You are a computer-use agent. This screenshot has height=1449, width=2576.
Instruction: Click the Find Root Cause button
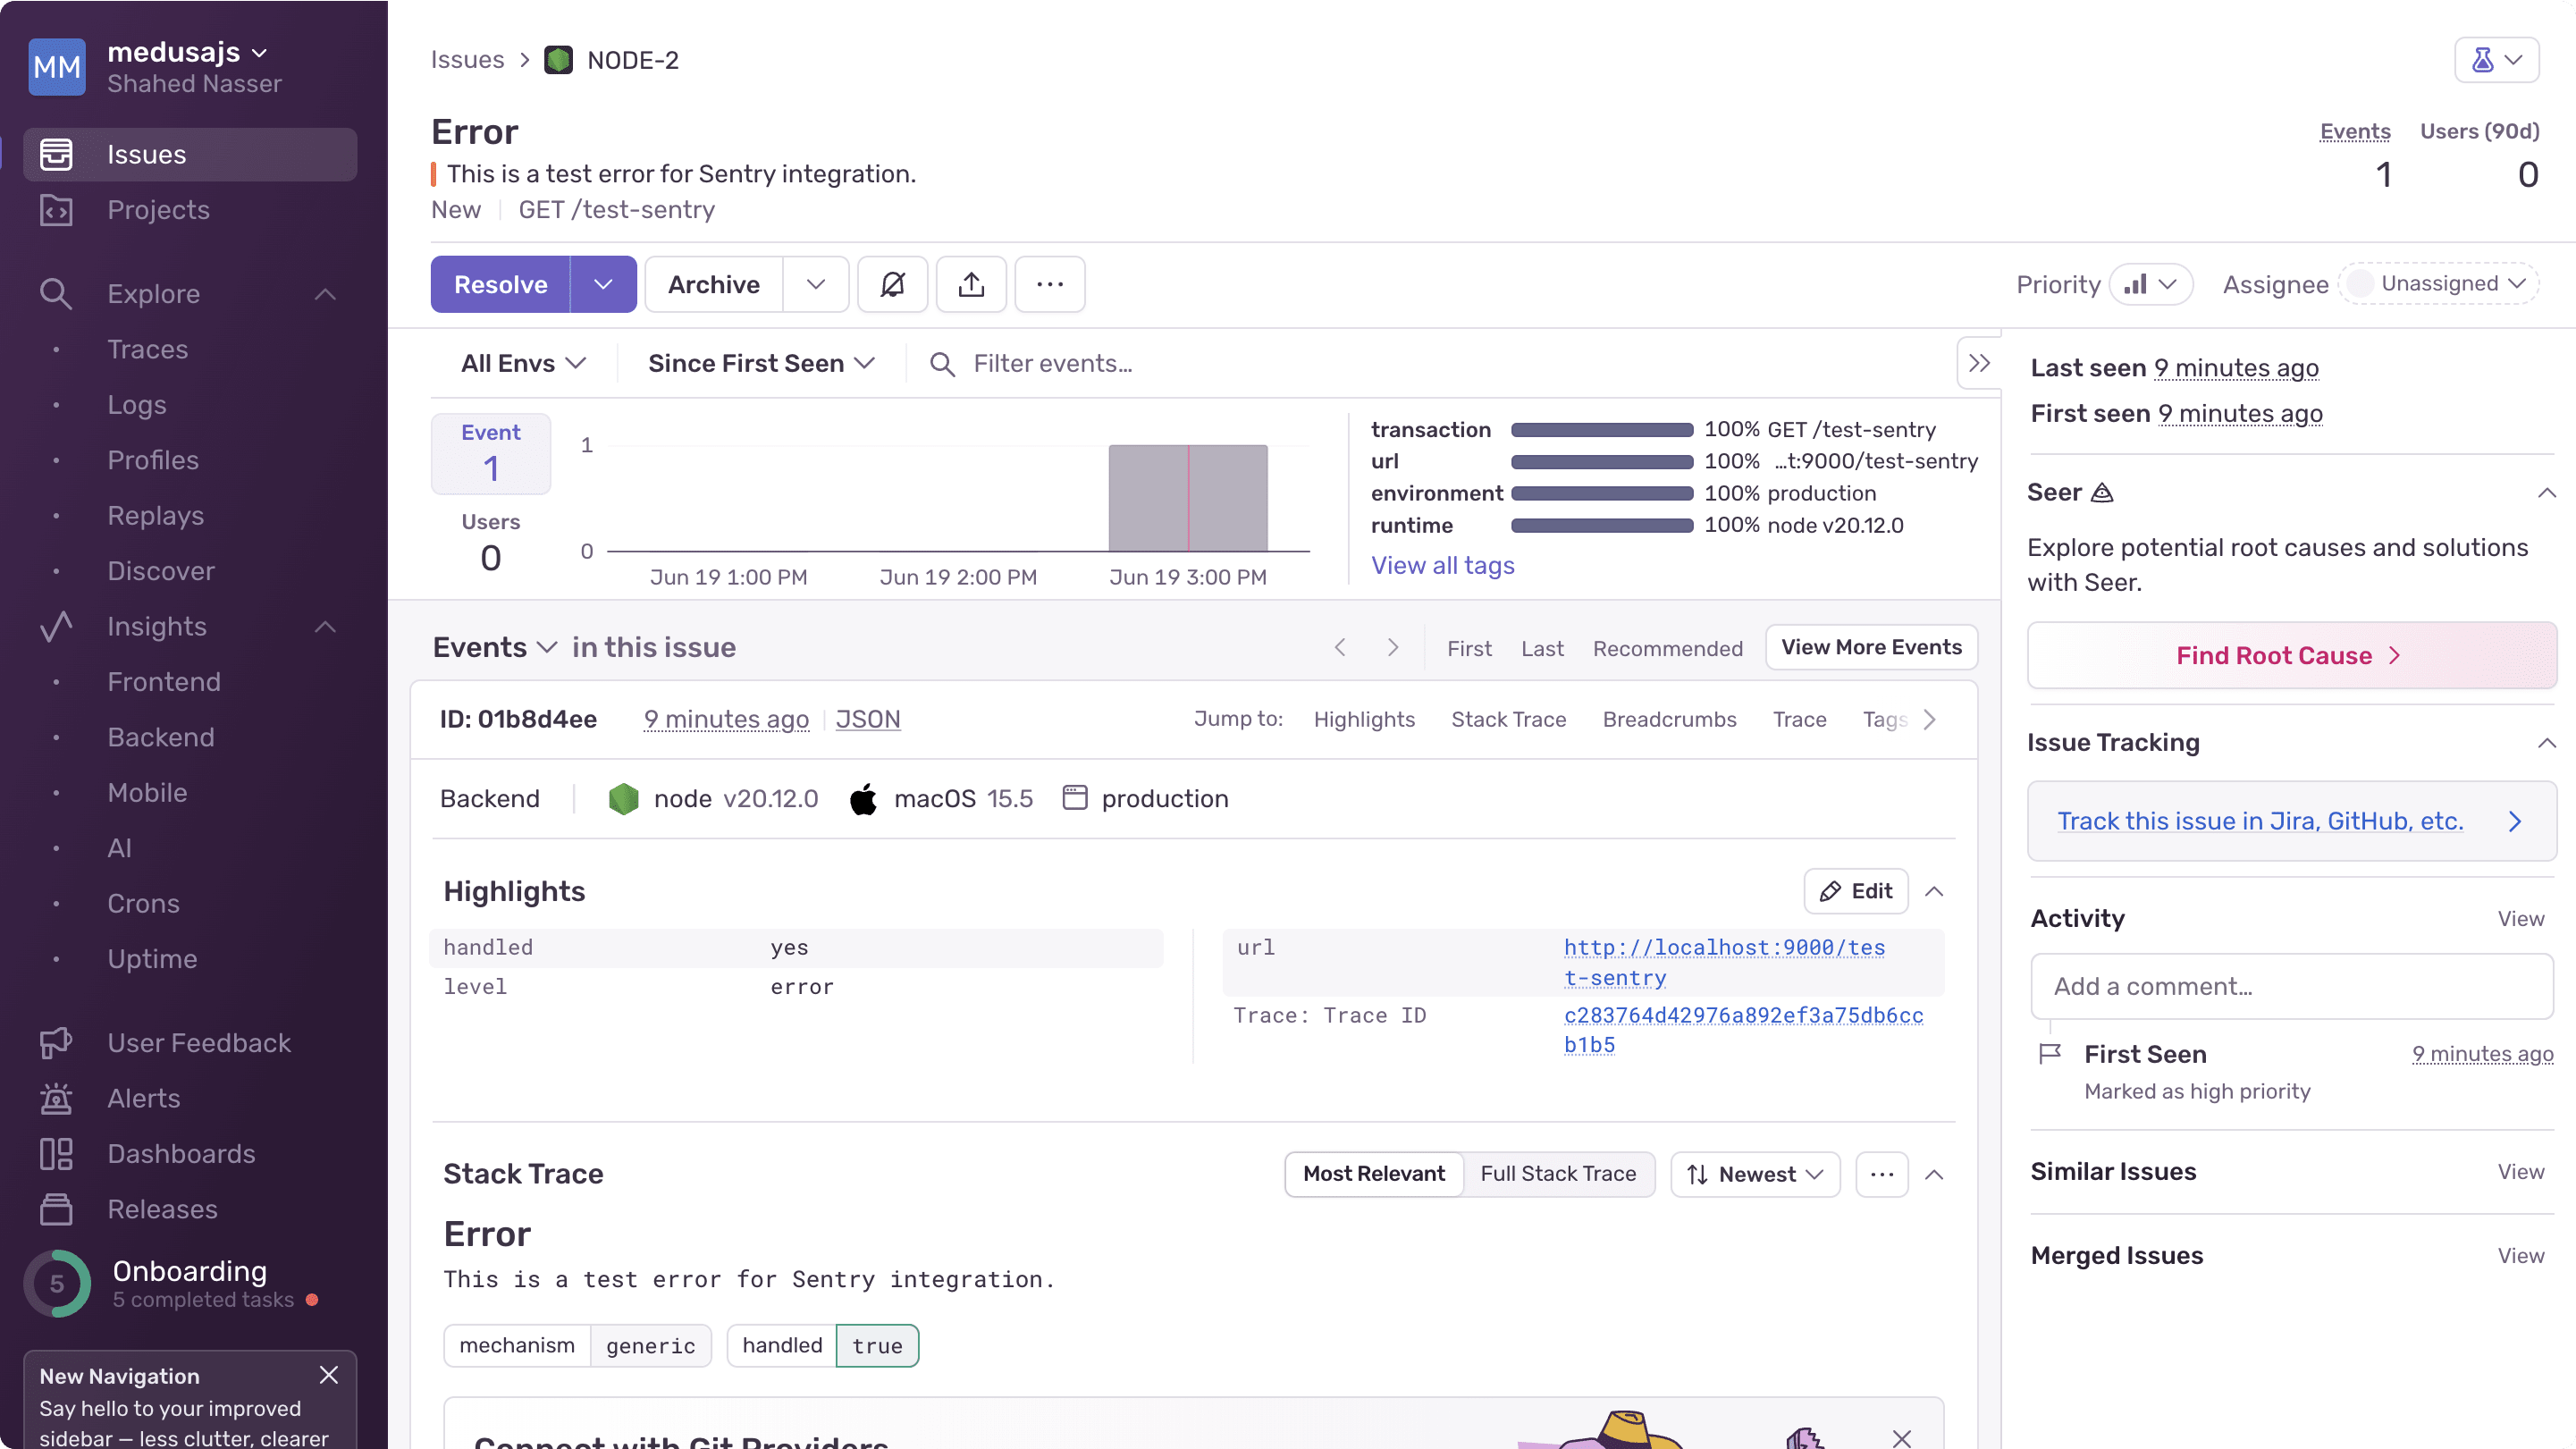(2290, 655)
